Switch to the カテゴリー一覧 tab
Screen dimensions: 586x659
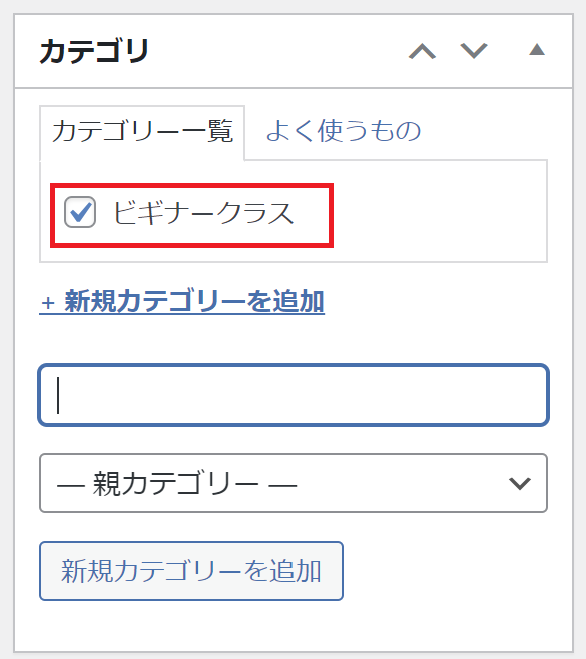pos(142,132)
